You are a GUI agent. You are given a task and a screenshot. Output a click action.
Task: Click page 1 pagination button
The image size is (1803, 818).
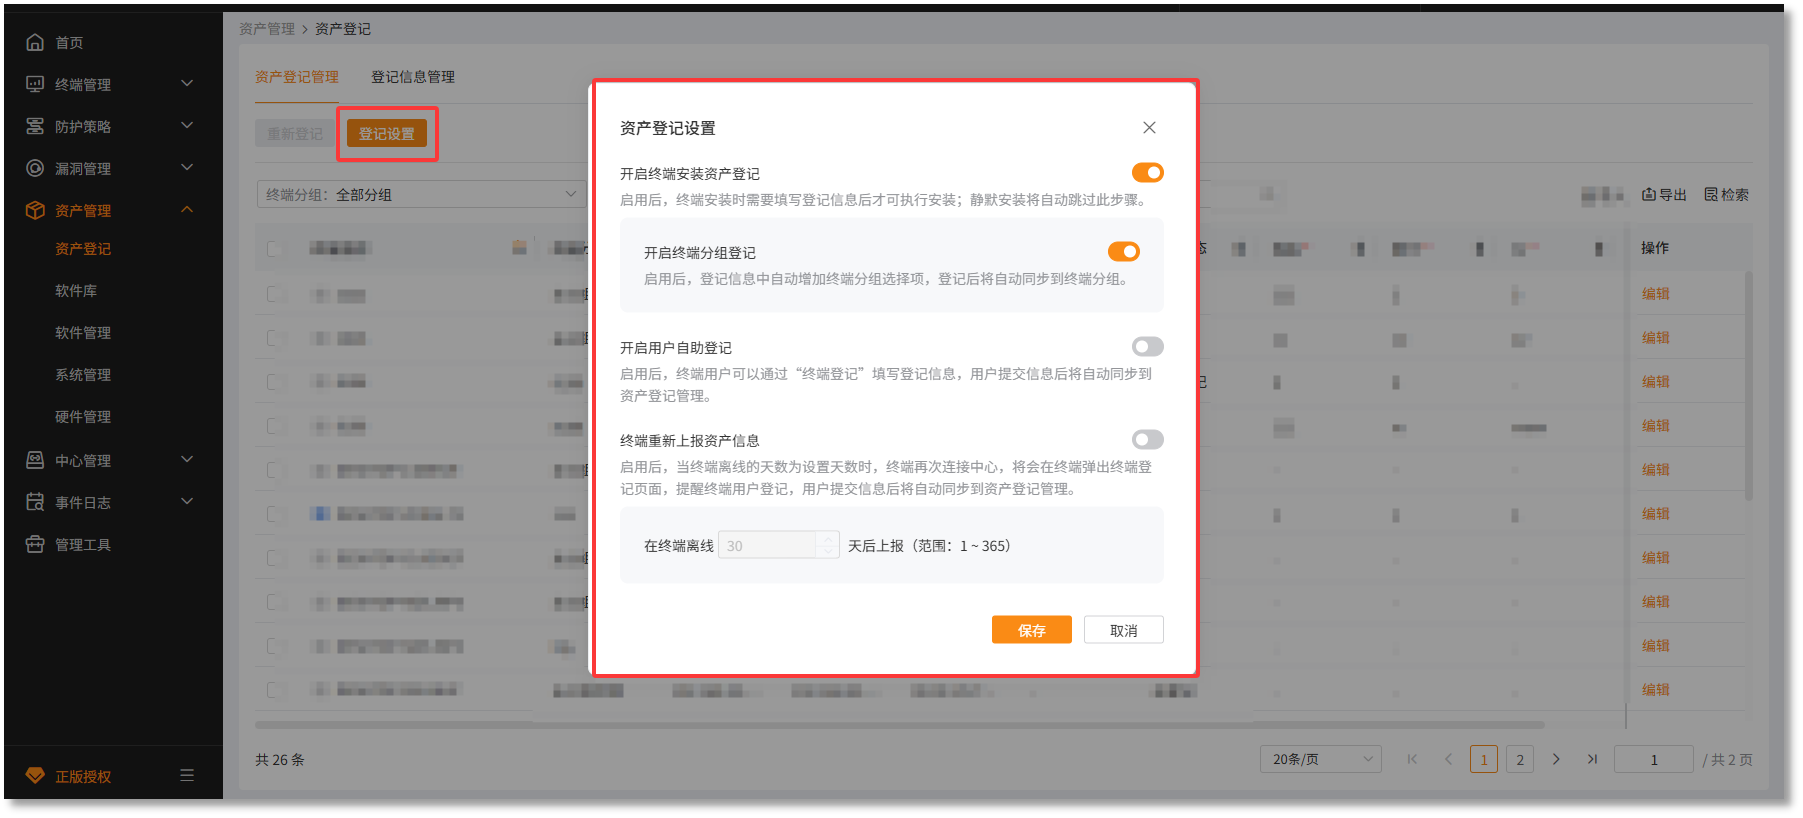pyautogui.click(x=1484, y=759)
